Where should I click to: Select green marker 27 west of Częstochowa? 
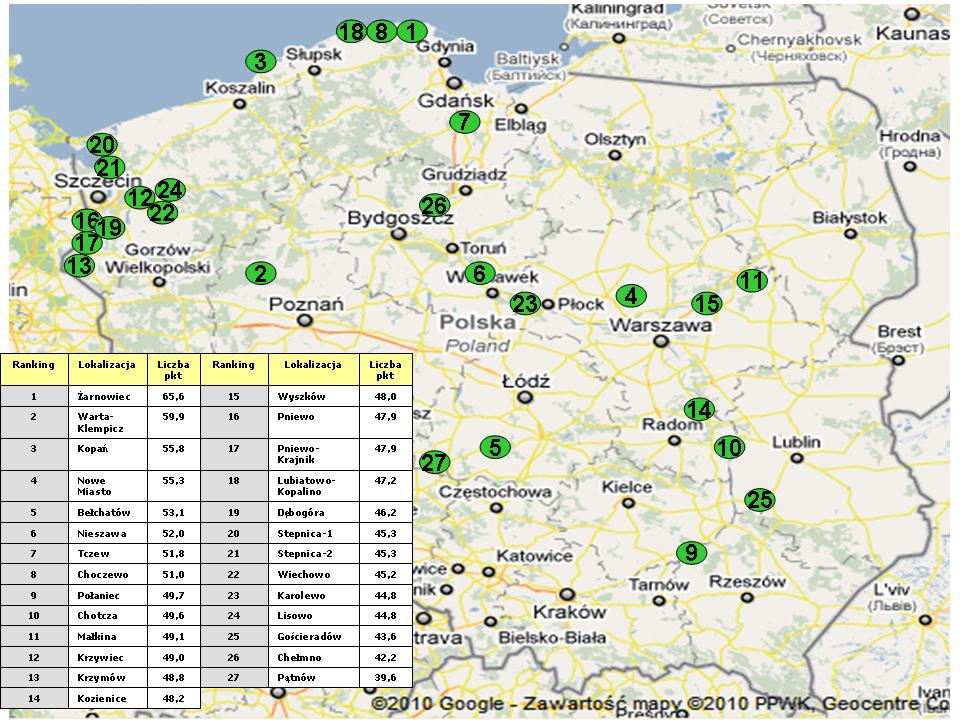(434, 462)
